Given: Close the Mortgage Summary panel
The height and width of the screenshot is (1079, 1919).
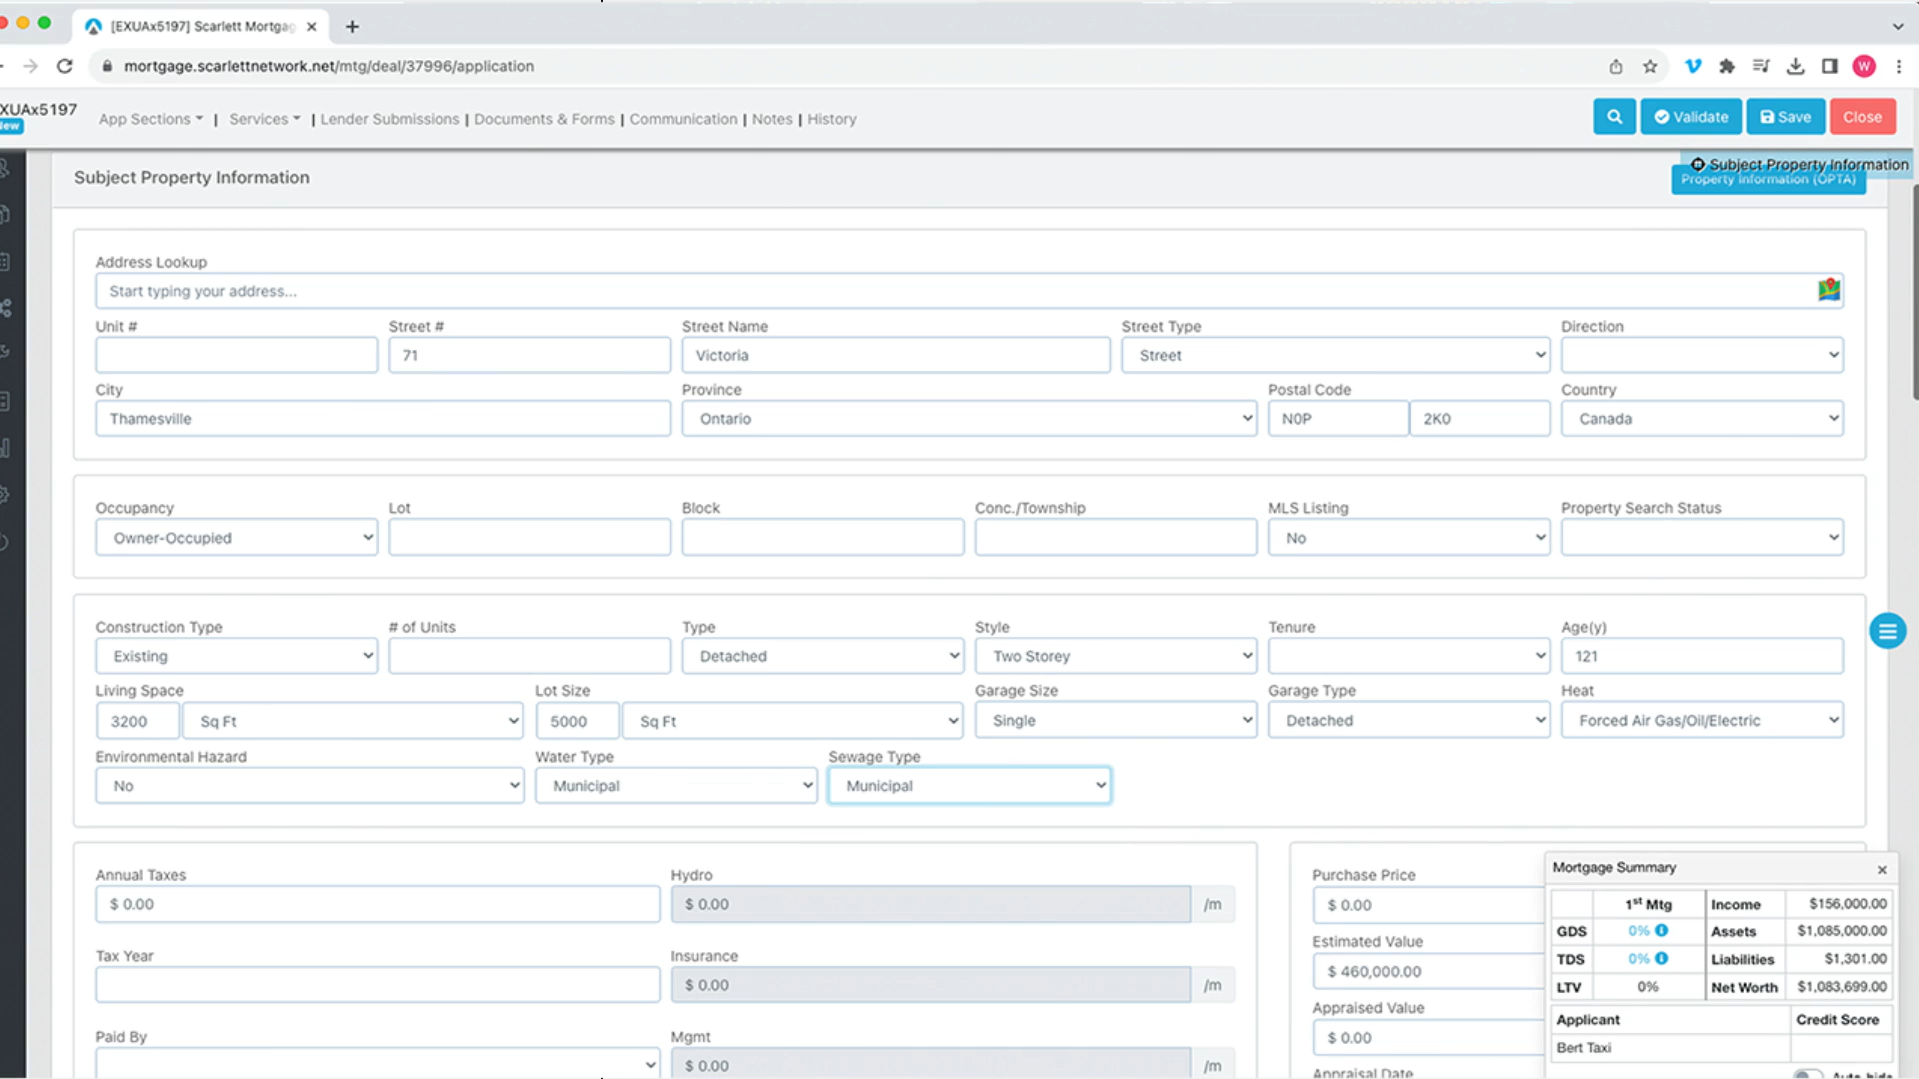Looking at the screenshot, I should tap(1881, 869).
